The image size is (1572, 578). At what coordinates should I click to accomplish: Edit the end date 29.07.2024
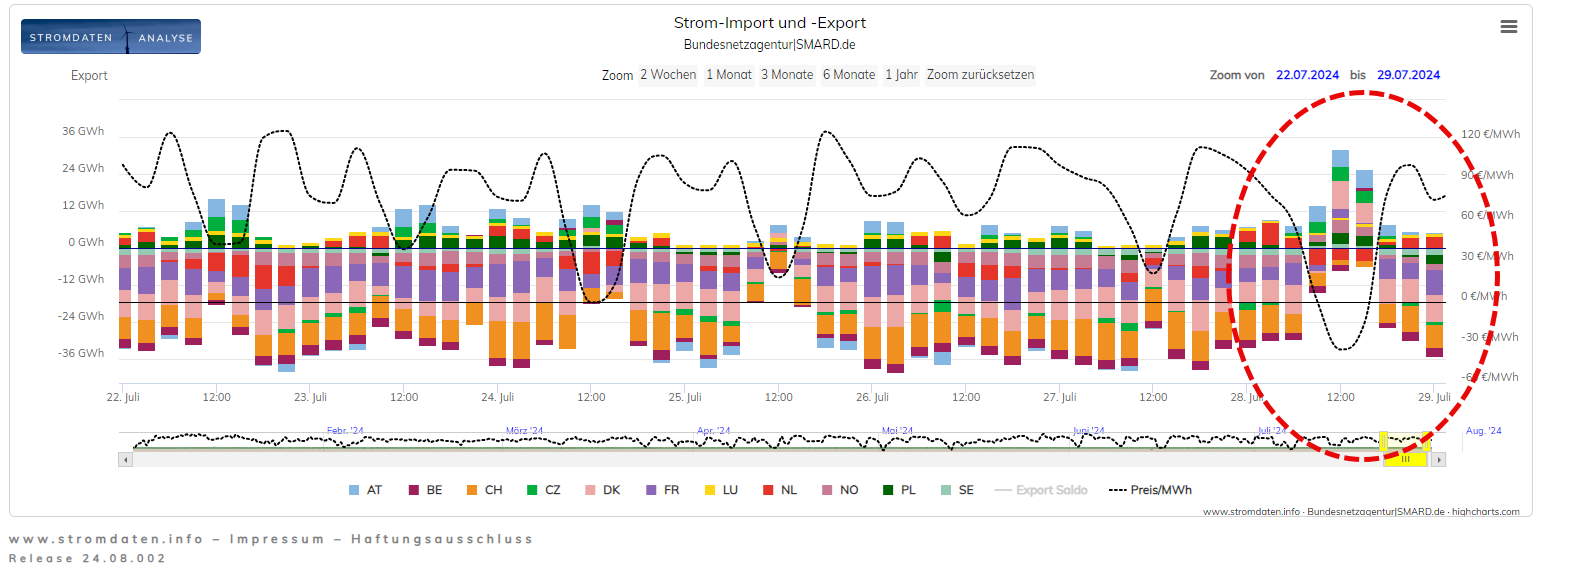(1408, 75)
